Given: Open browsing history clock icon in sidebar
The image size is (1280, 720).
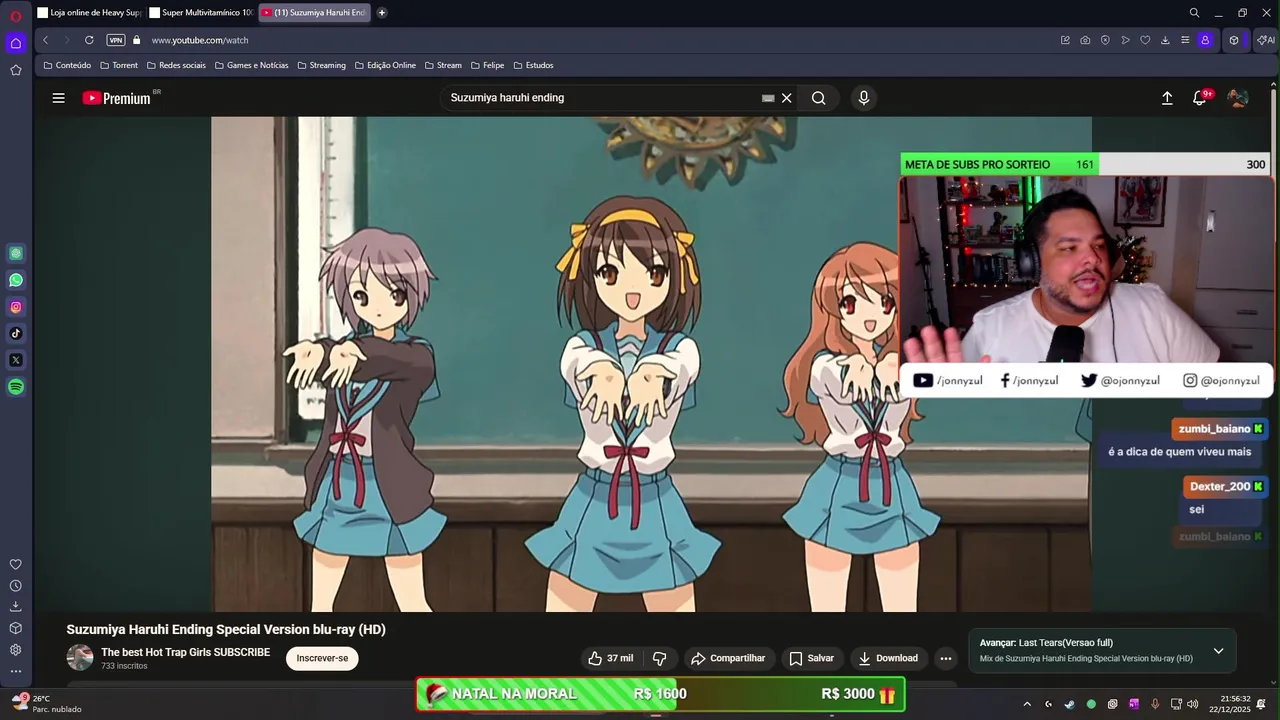Looking at the screenshot, I should (16, 586).
